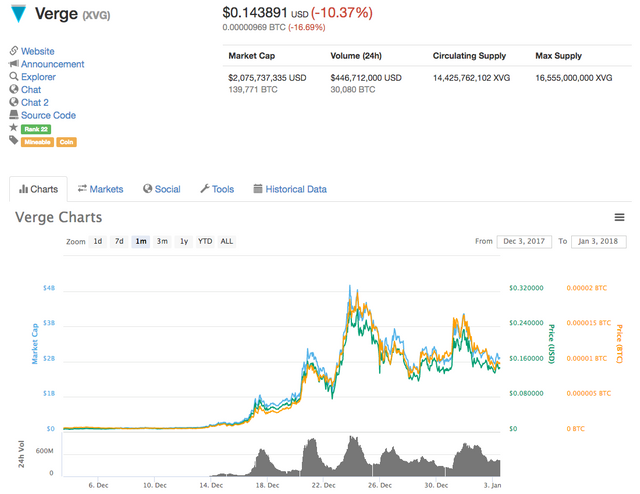
Task: Open the chart hamburger menu icon
Action: pos(619,217)
